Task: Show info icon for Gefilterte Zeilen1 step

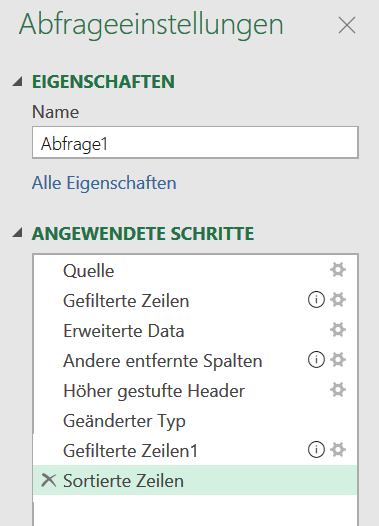Action: [316, 450]
